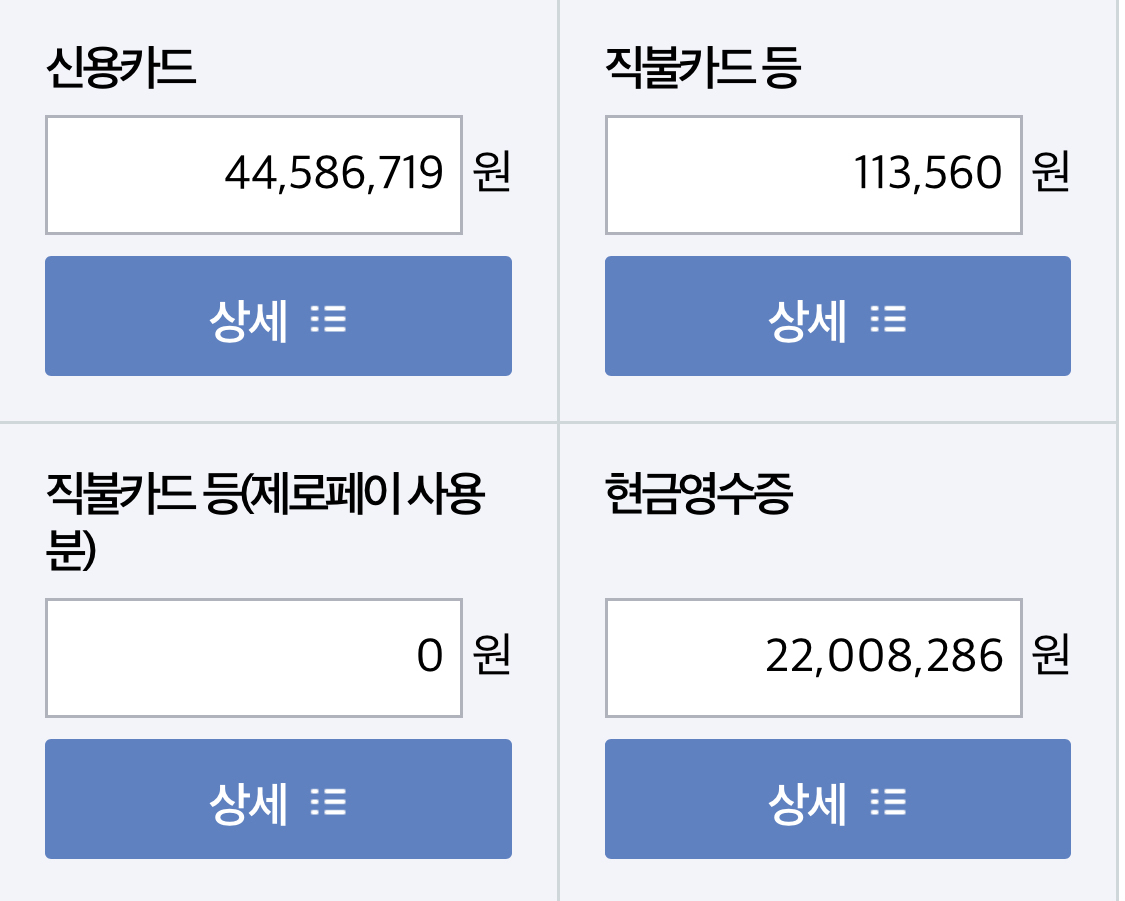Click the 원 unit beside 22,008,286
This screenshot has height=901, width=1125.
coord(1051,657)
